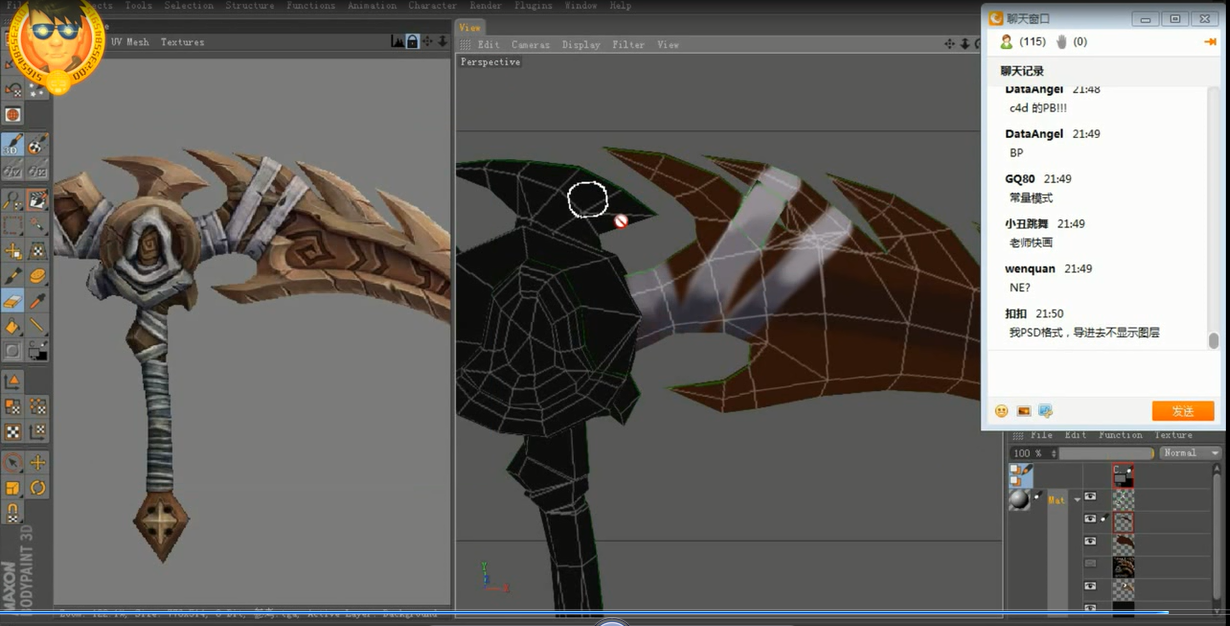Click the orange 发送 send button

click(x=1183, y=411)
